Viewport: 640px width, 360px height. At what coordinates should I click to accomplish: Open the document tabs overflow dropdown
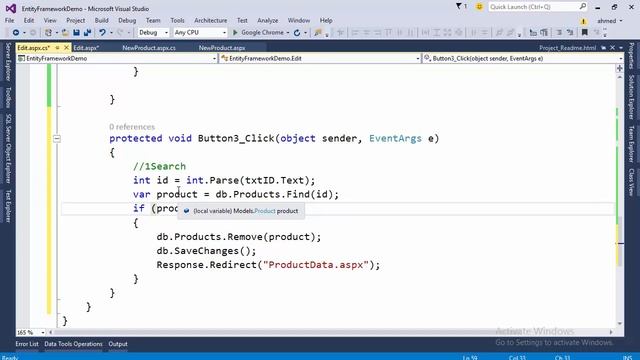point(621,48)
